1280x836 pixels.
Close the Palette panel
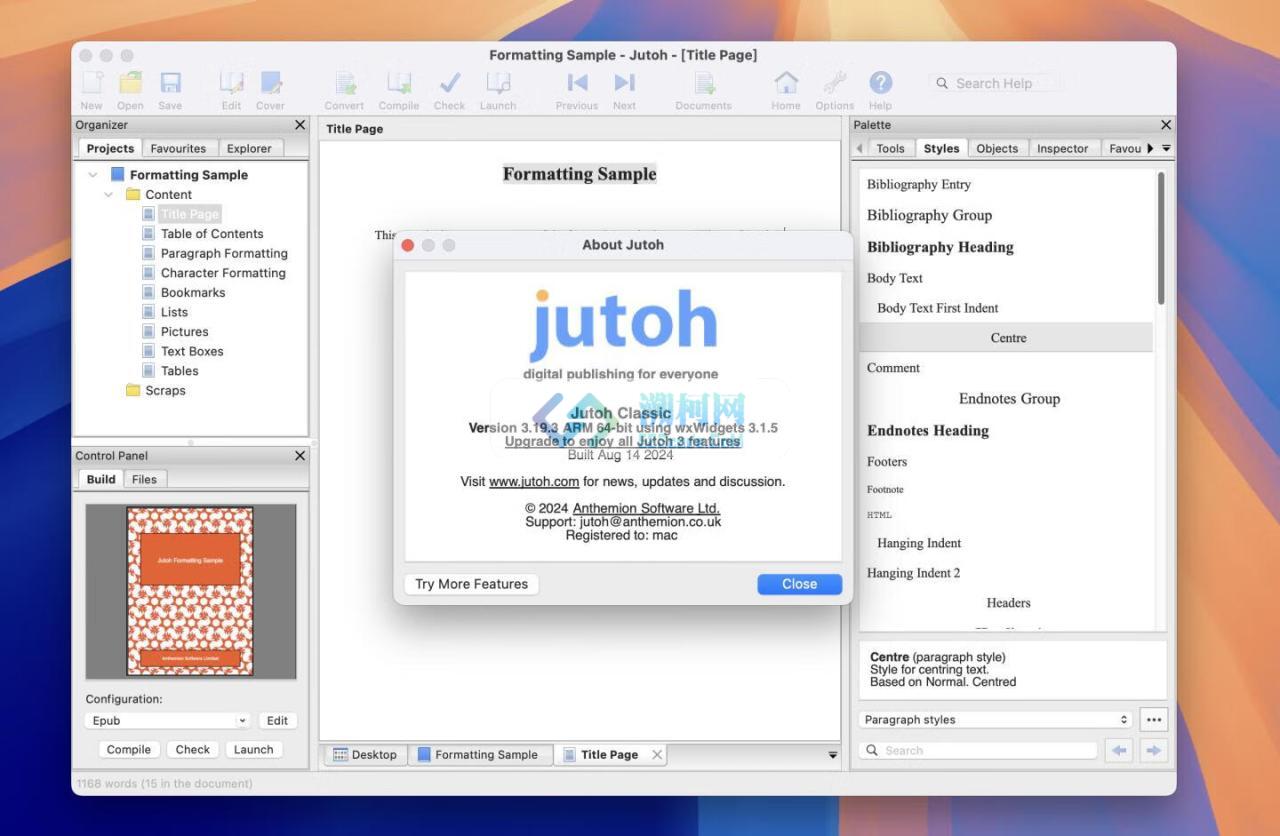(x=1165, y=125)
